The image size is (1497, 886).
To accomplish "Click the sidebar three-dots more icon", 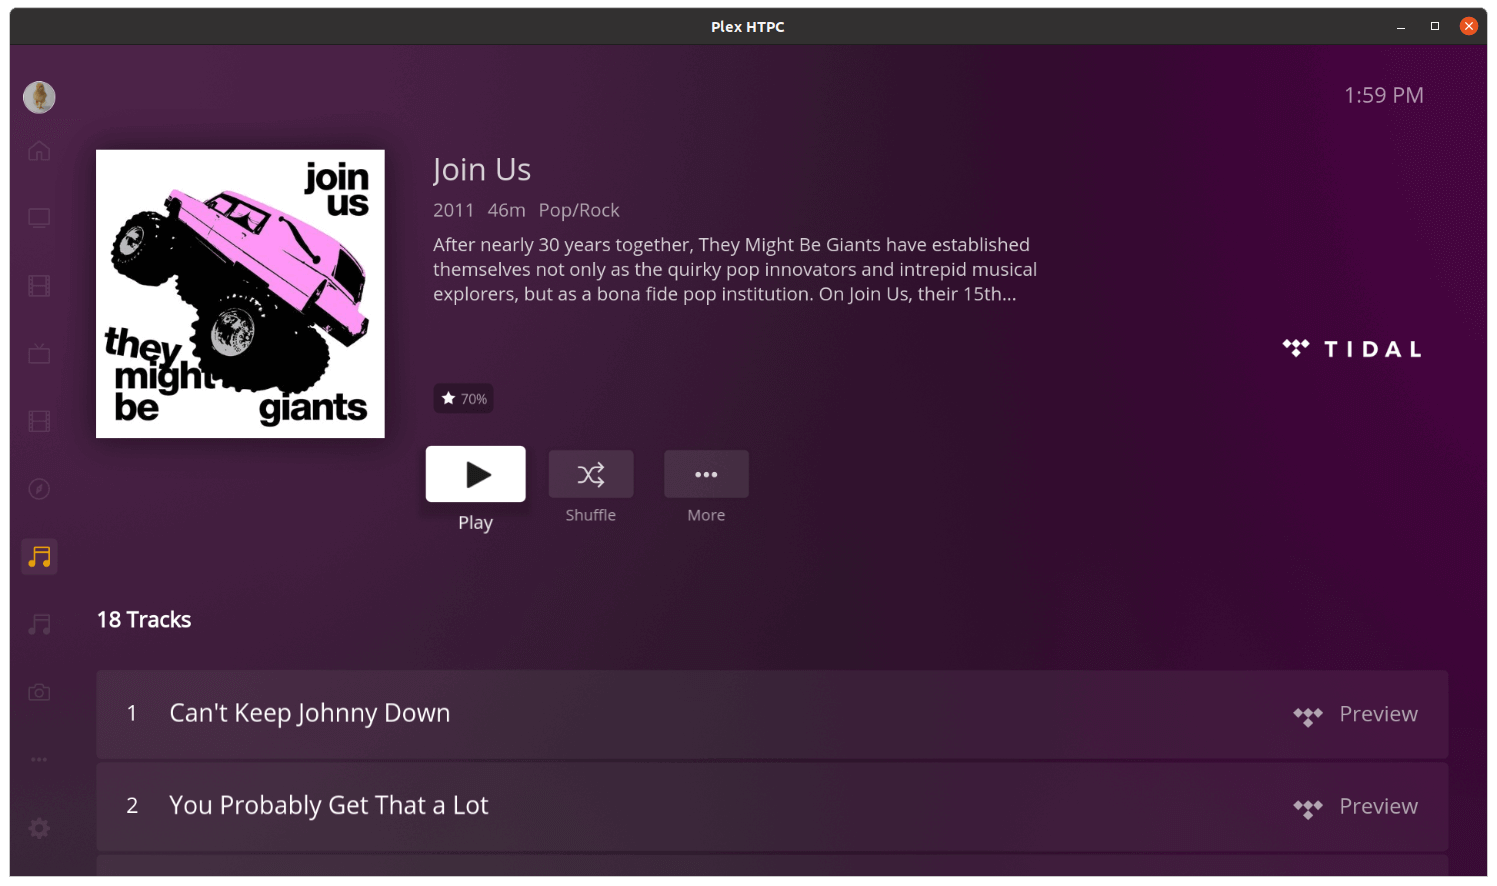I will coord(39,760).
